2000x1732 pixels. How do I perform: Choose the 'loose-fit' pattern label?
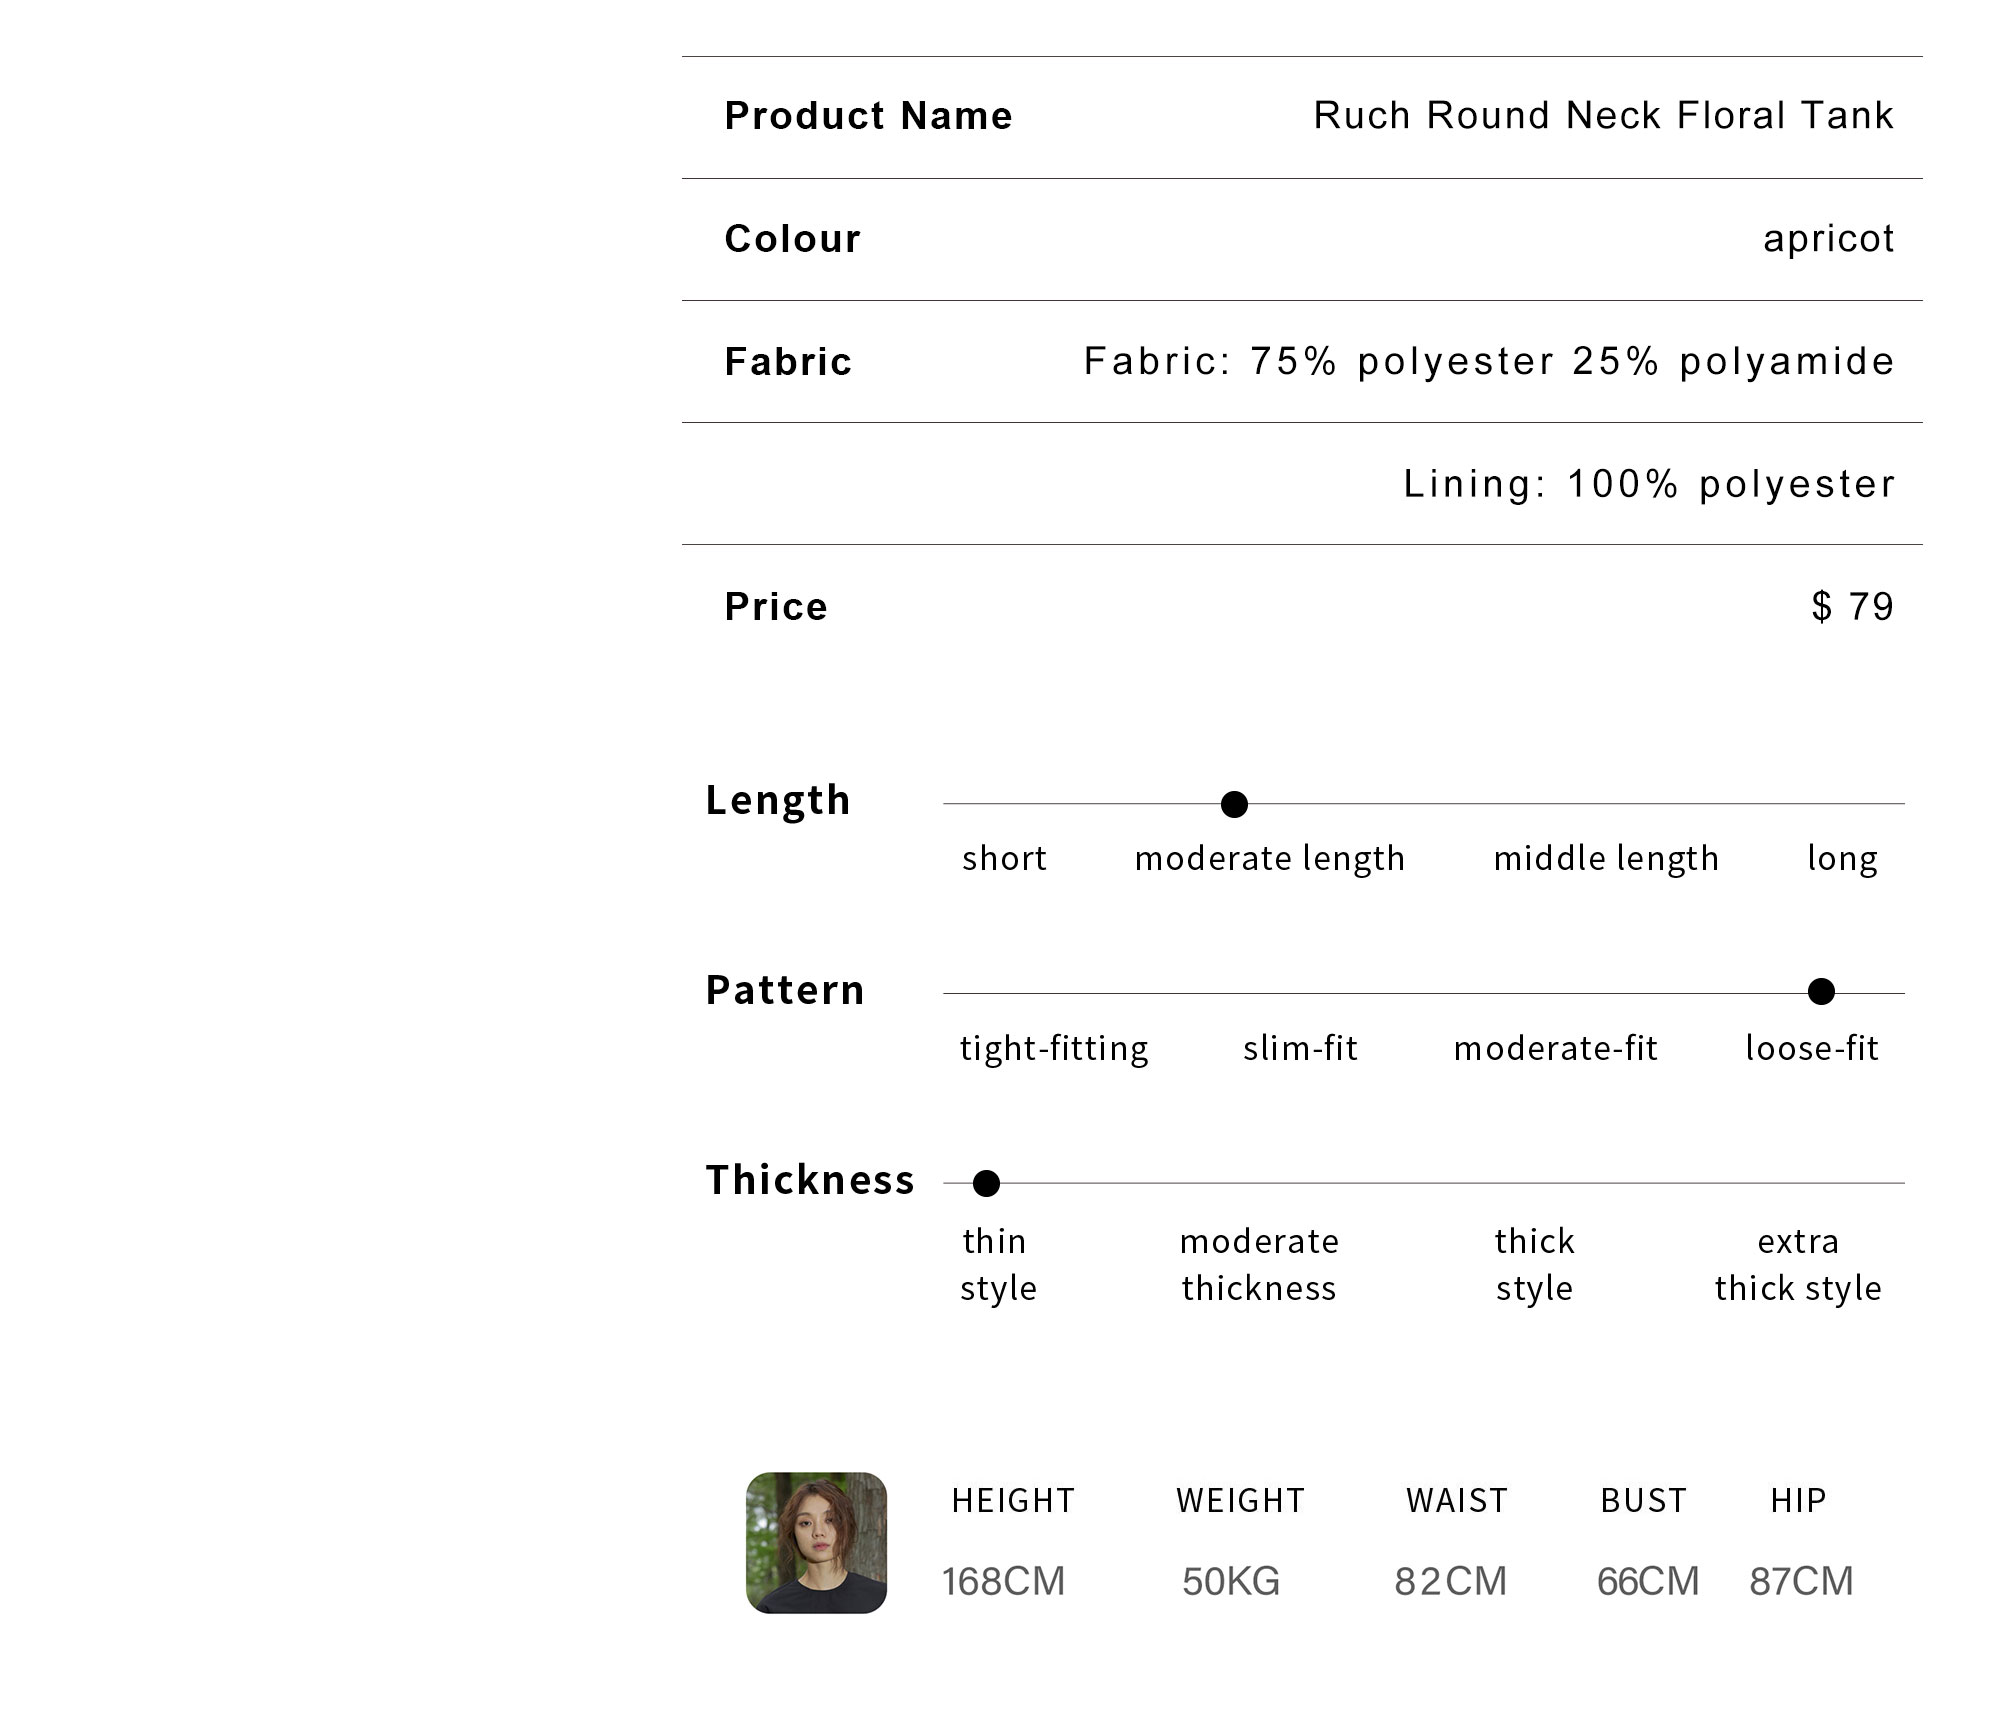tap(1811, 1048)
